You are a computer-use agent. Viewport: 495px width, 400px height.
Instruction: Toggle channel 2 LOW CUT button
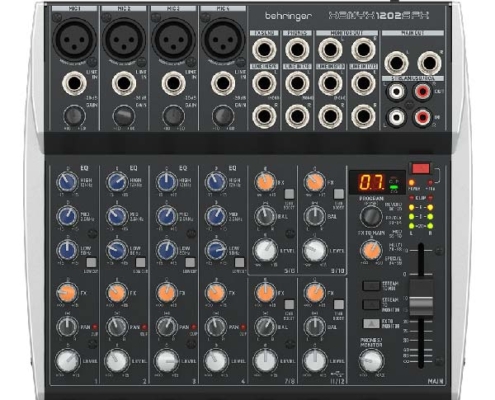point(141,262)
